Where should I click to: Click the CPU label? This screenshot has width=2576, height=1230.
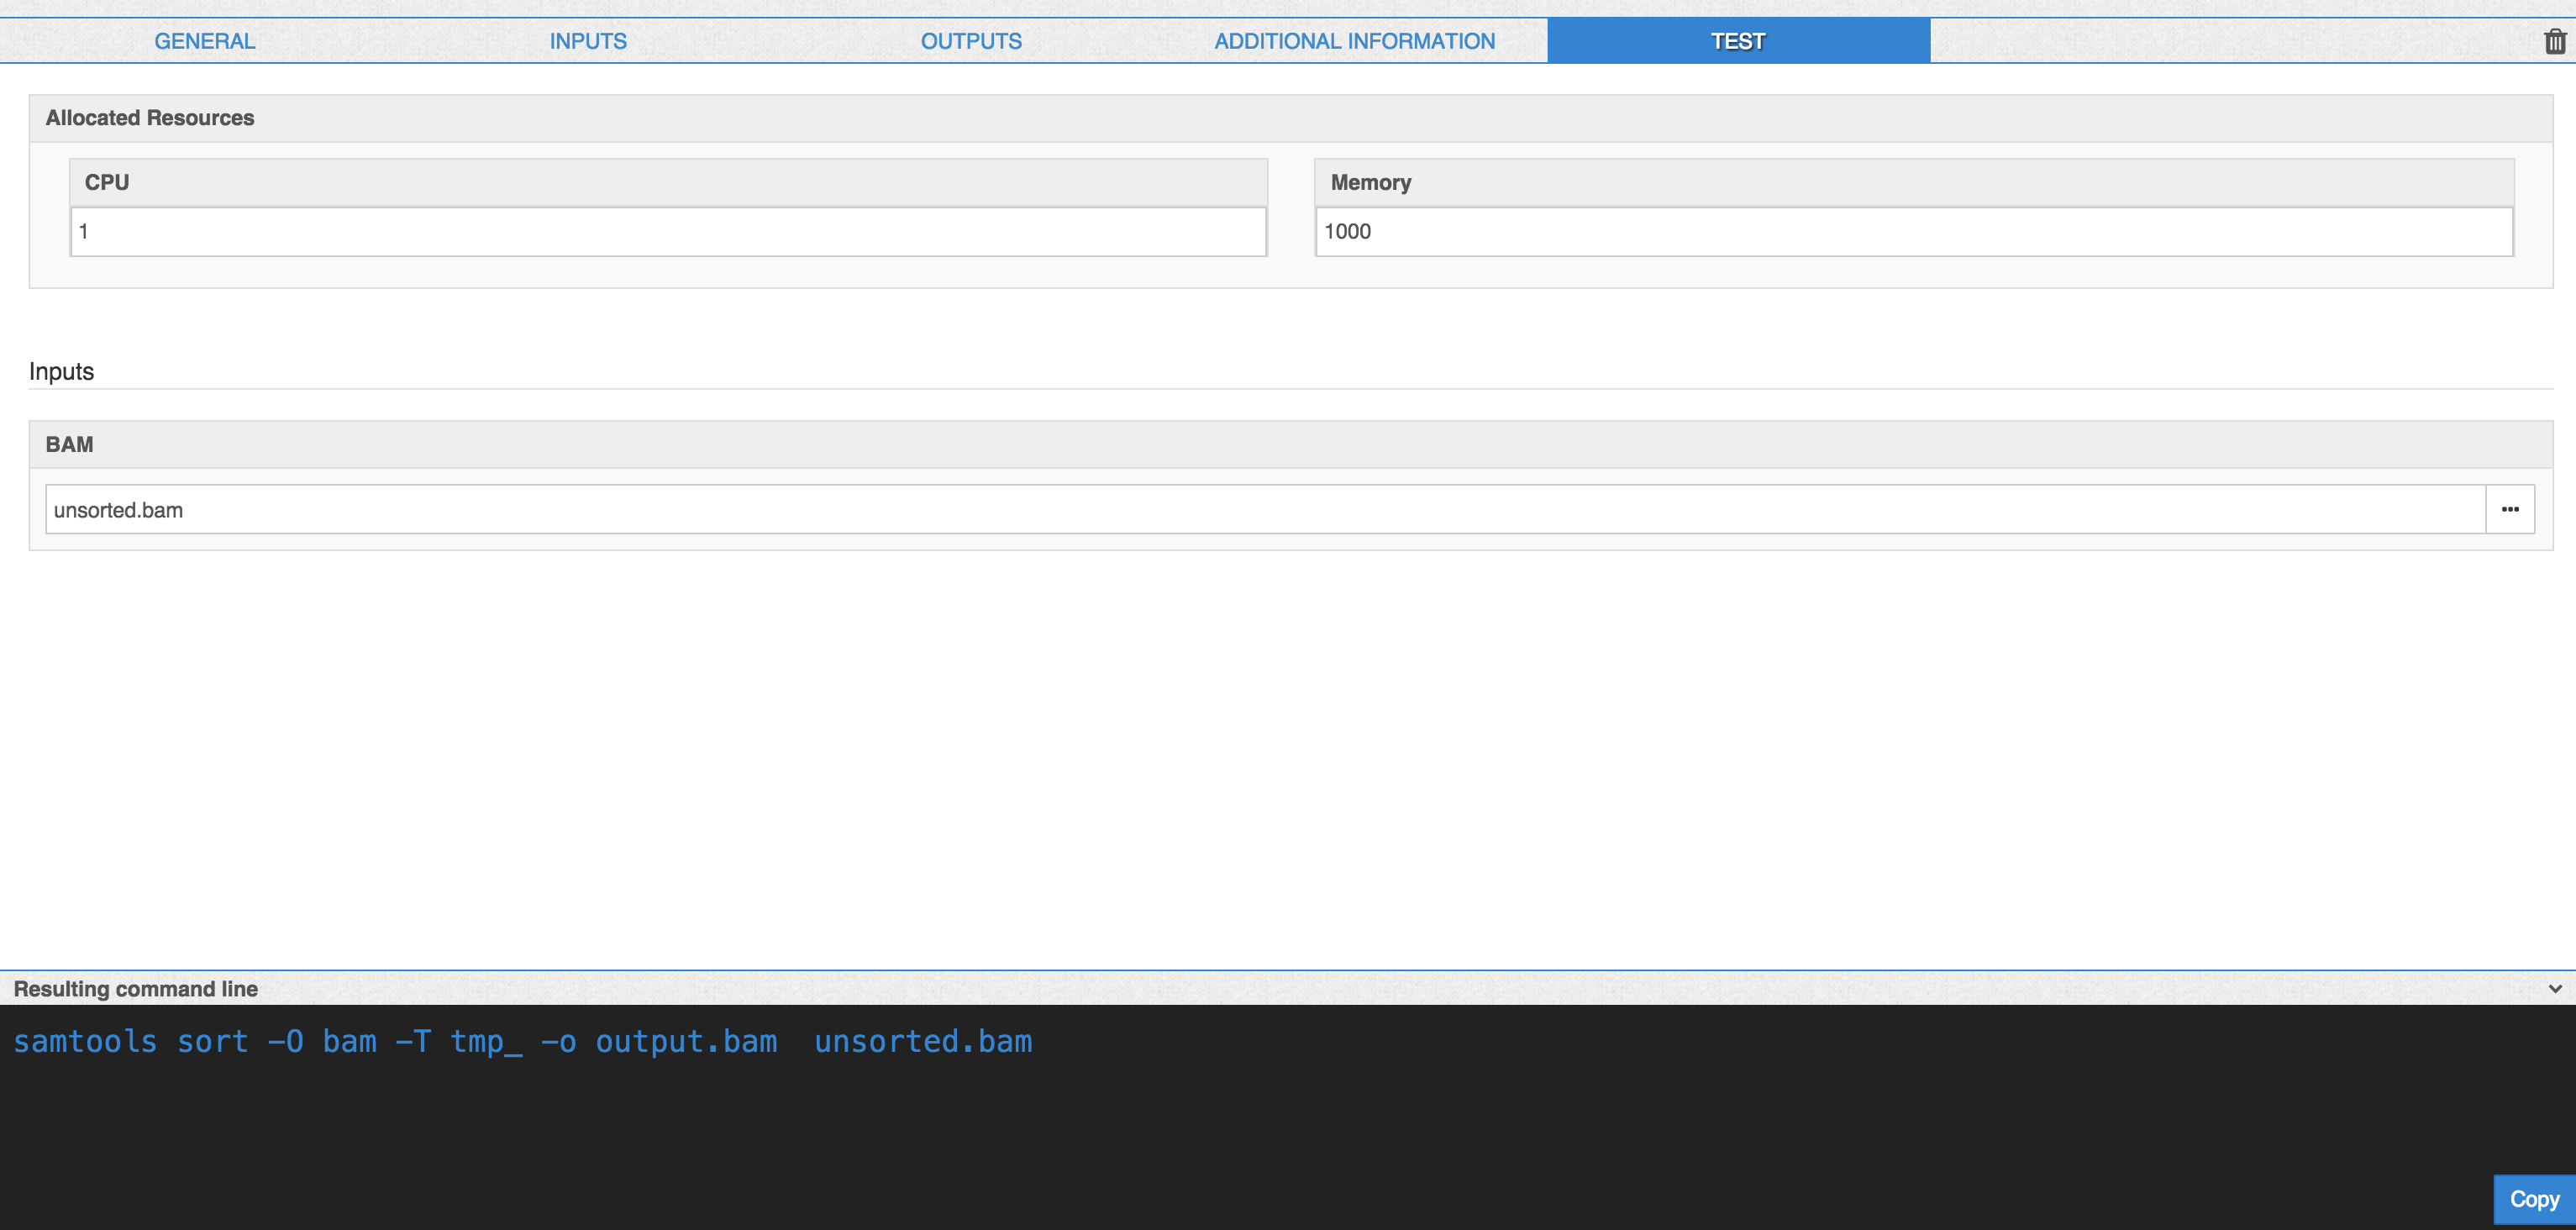point(107,182)
